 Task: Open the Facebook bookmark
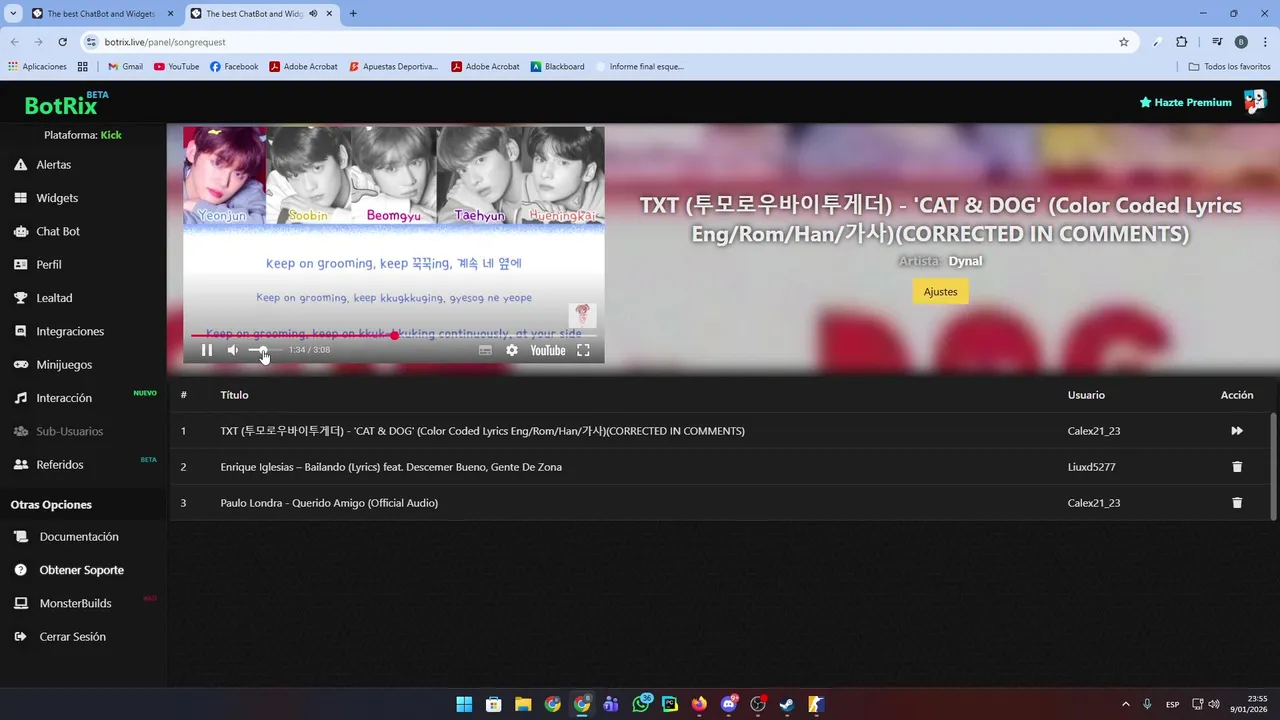(x=234, y=67)
